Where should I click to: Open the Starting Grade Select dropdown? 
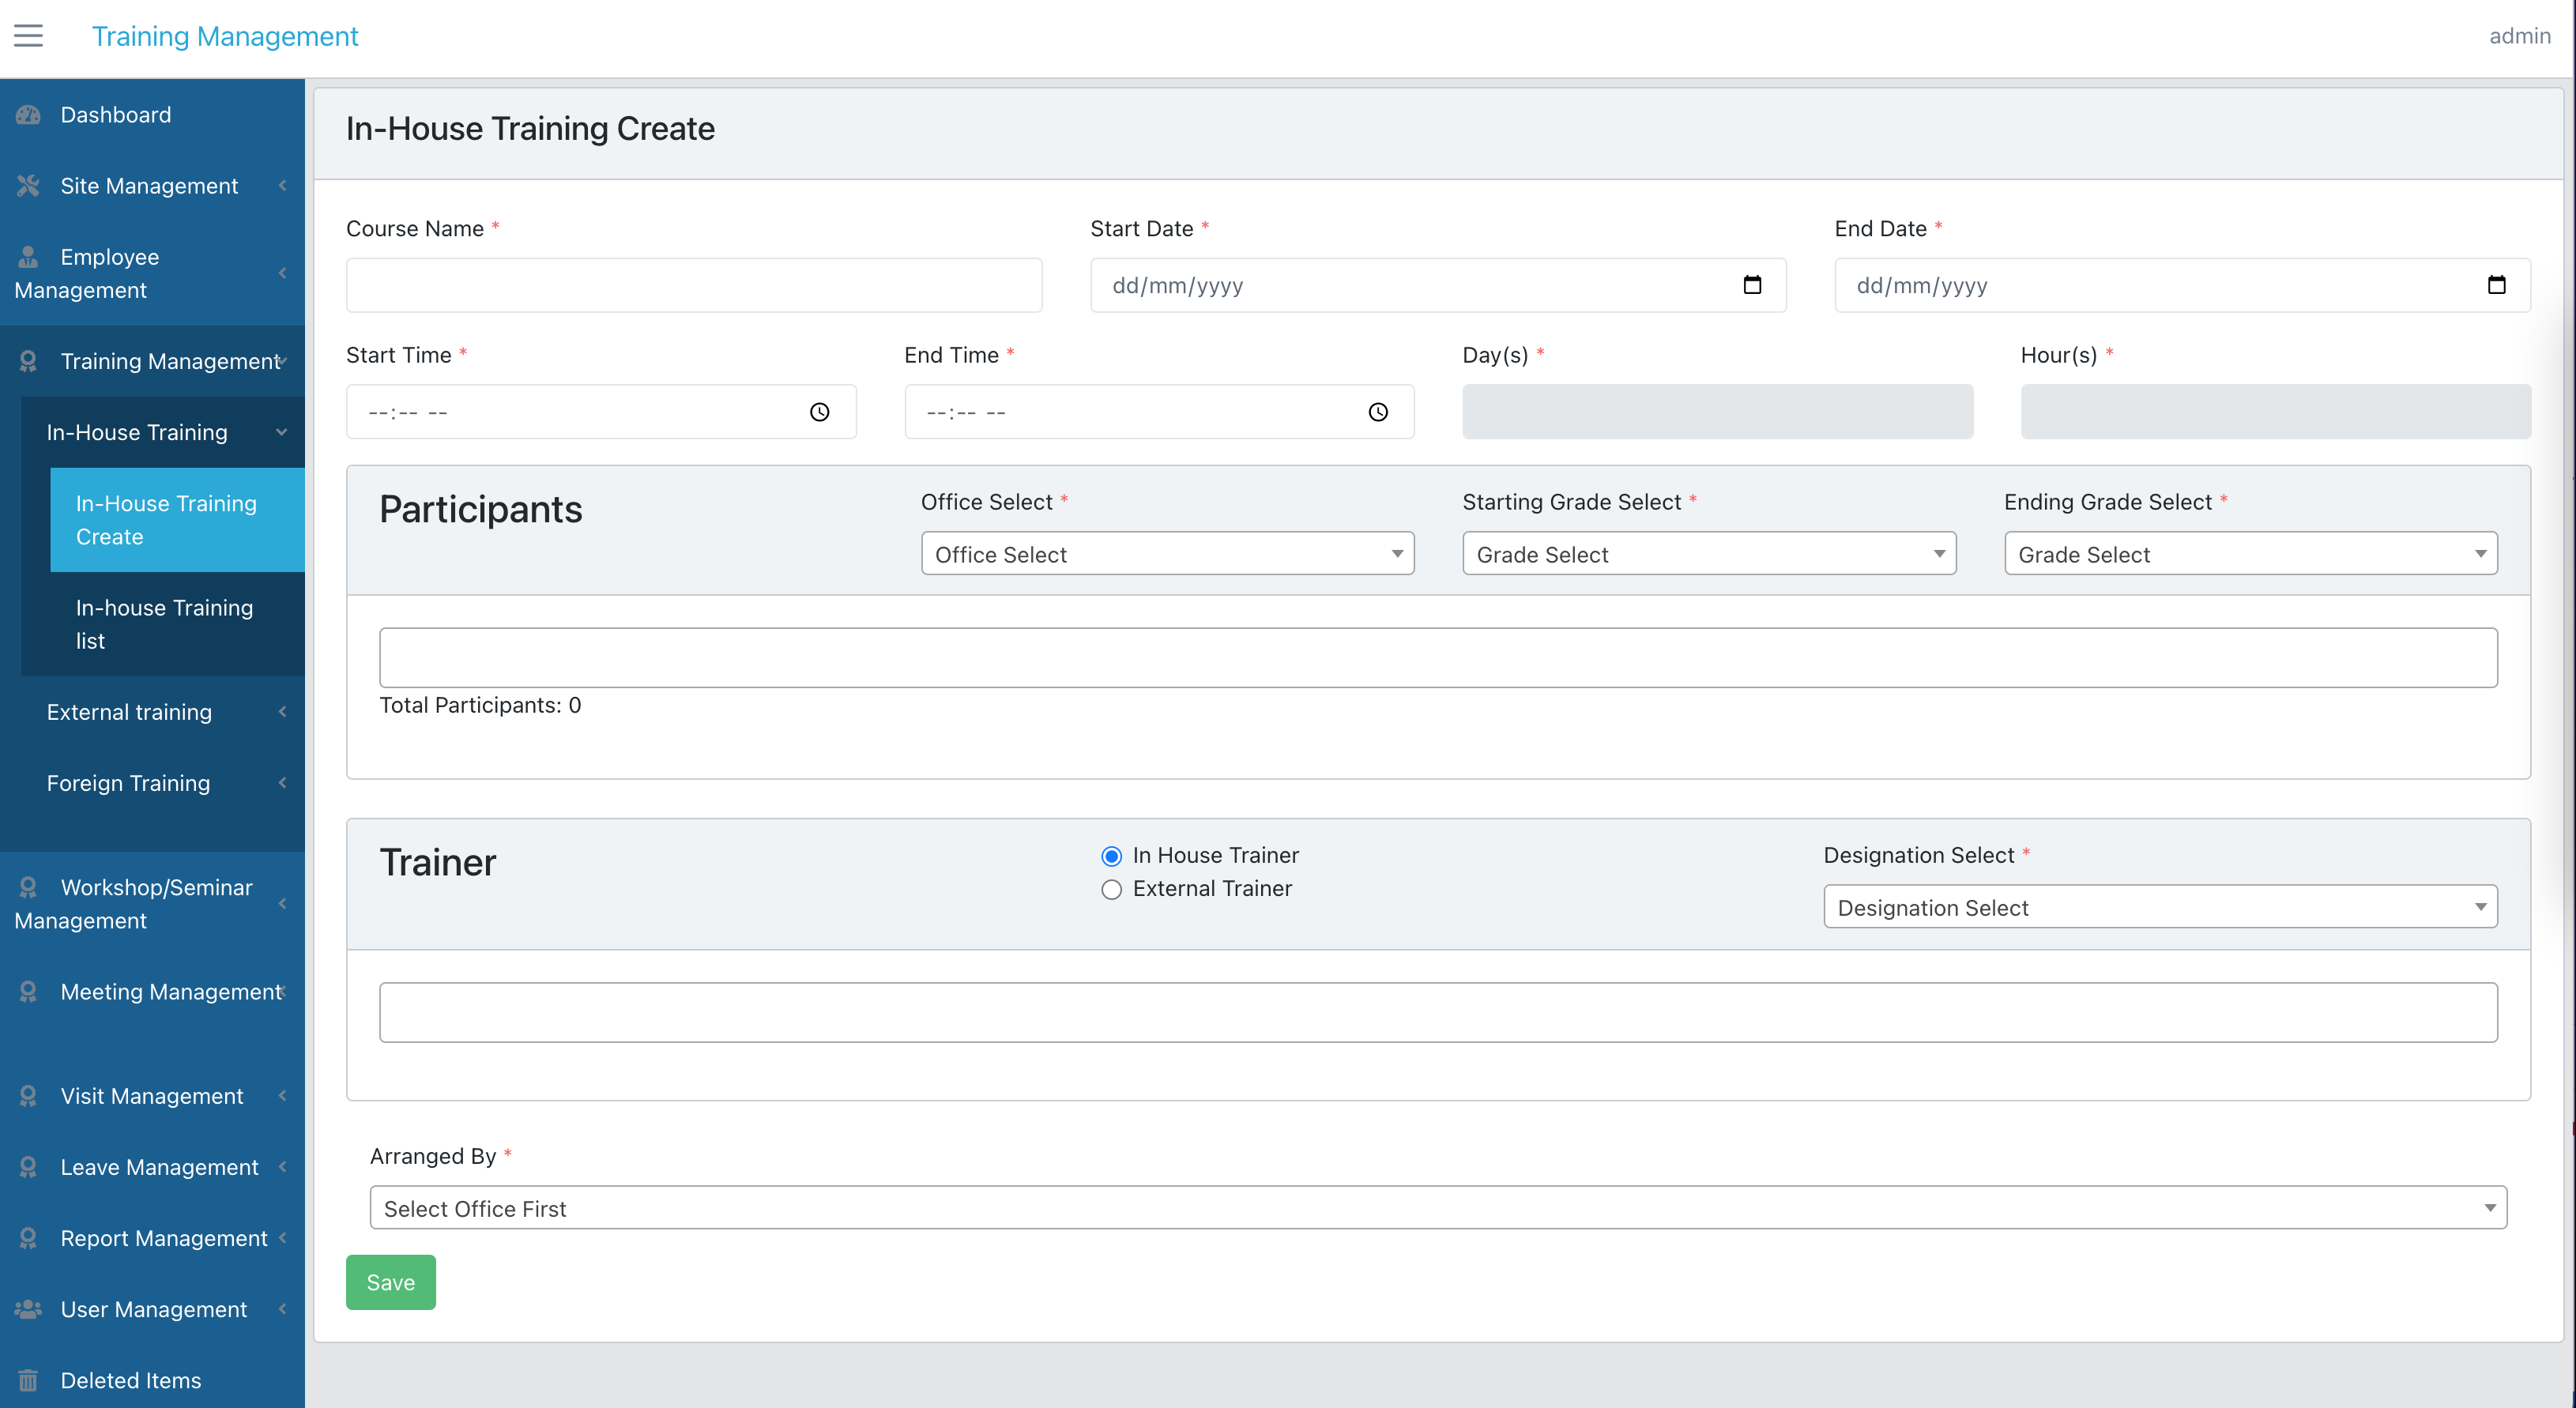(x=1709, y=554)
